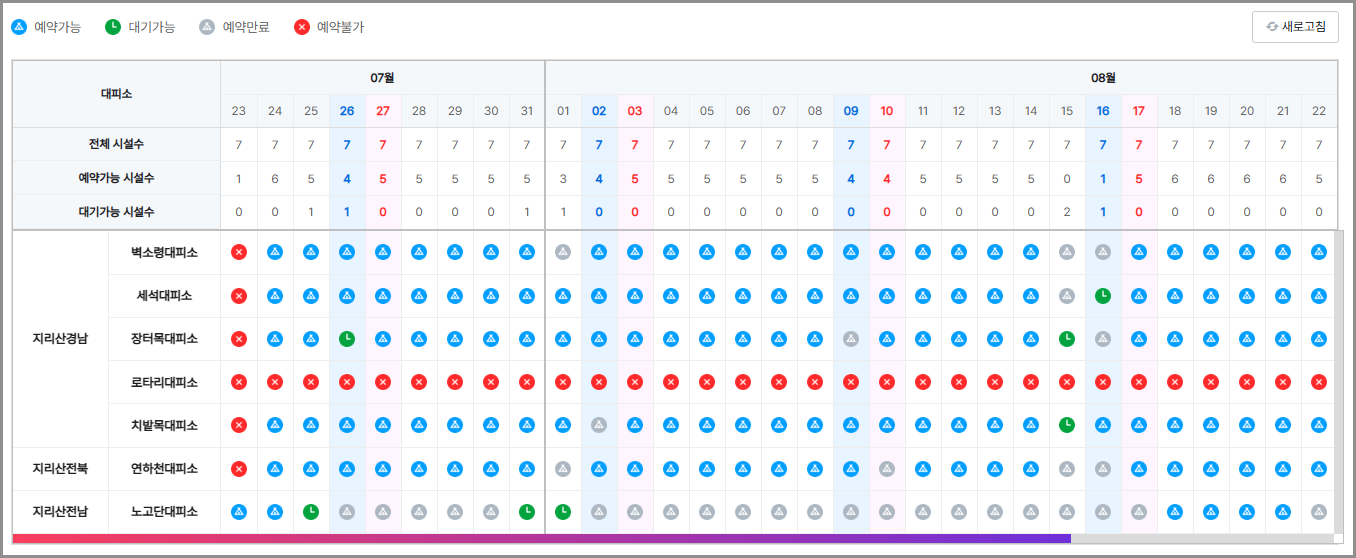Select 장터목대피소 waiting icon on July 26

point(347,339)
